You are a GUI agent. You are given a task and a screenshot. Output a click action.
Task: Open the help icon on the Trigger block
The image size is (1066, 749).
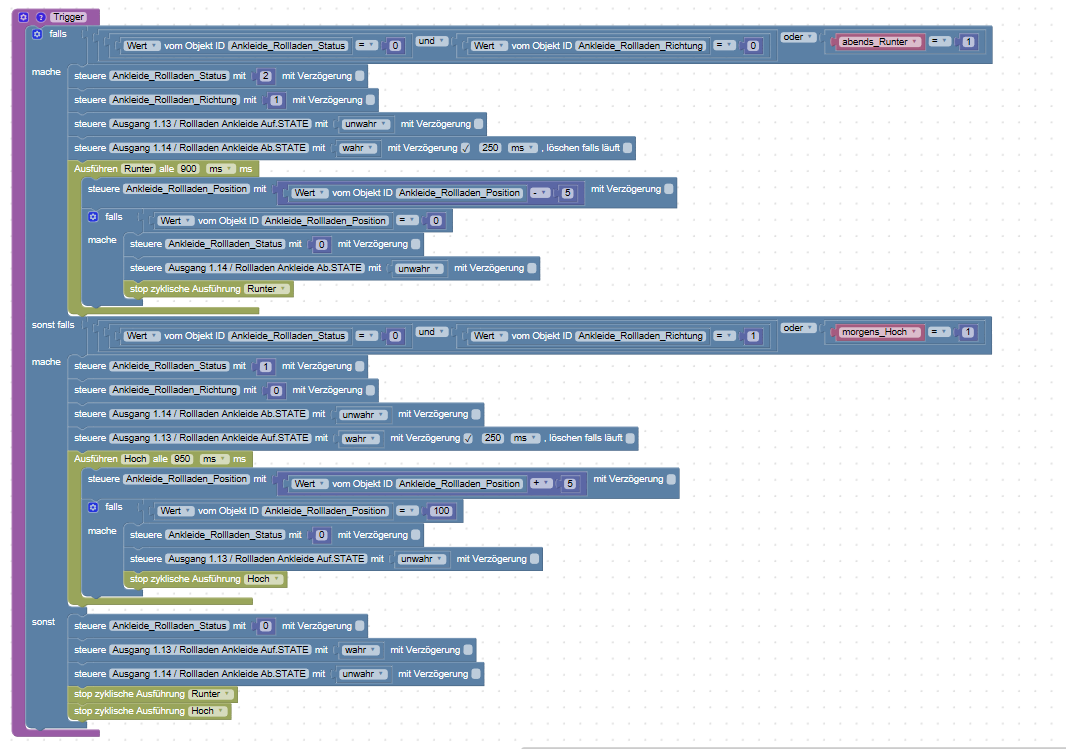41,17
